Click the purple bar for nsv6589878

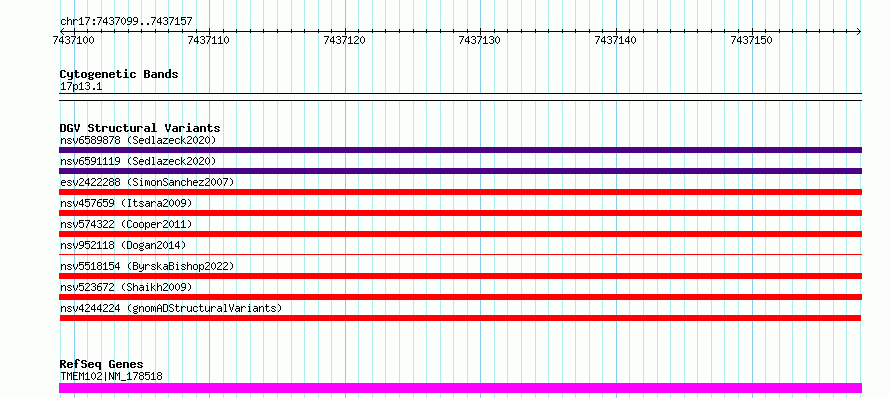click(460, 150)
